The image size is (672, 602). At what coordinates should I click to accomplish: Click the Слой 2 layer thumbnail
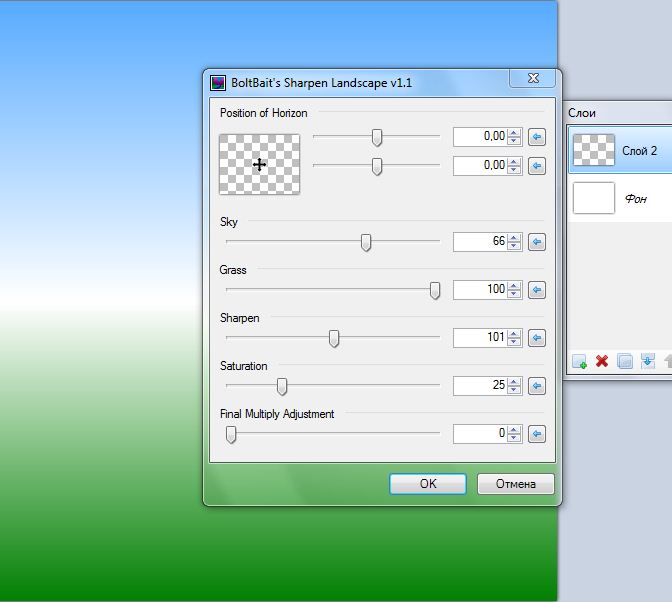click(x=594, y=150)
